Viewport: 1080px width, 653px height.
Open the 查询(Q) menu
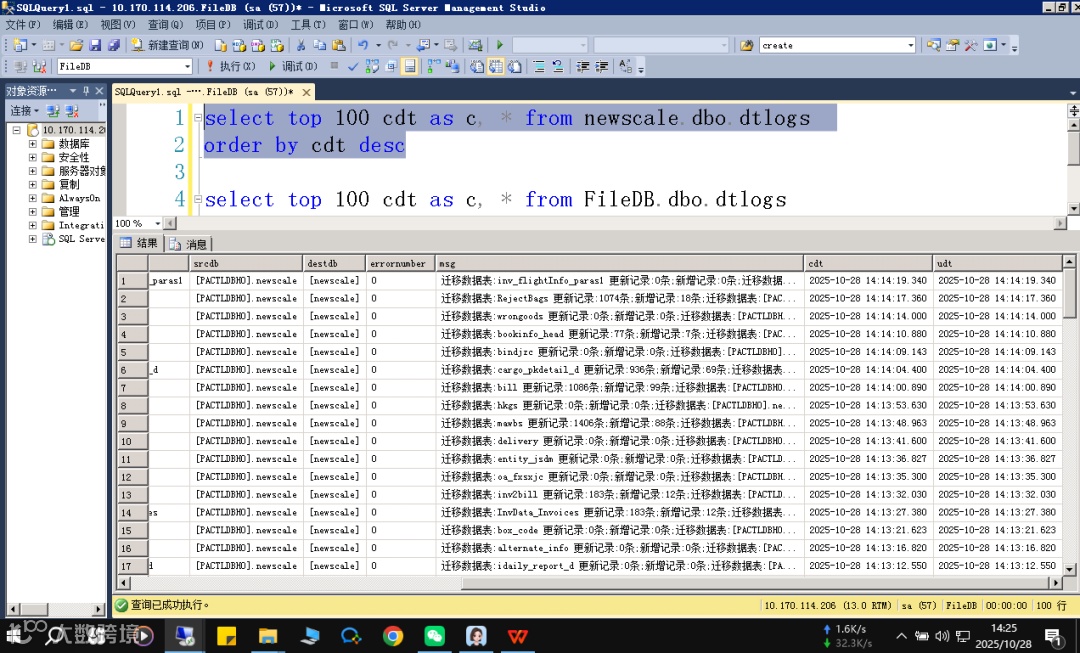(x=165, y=25)
